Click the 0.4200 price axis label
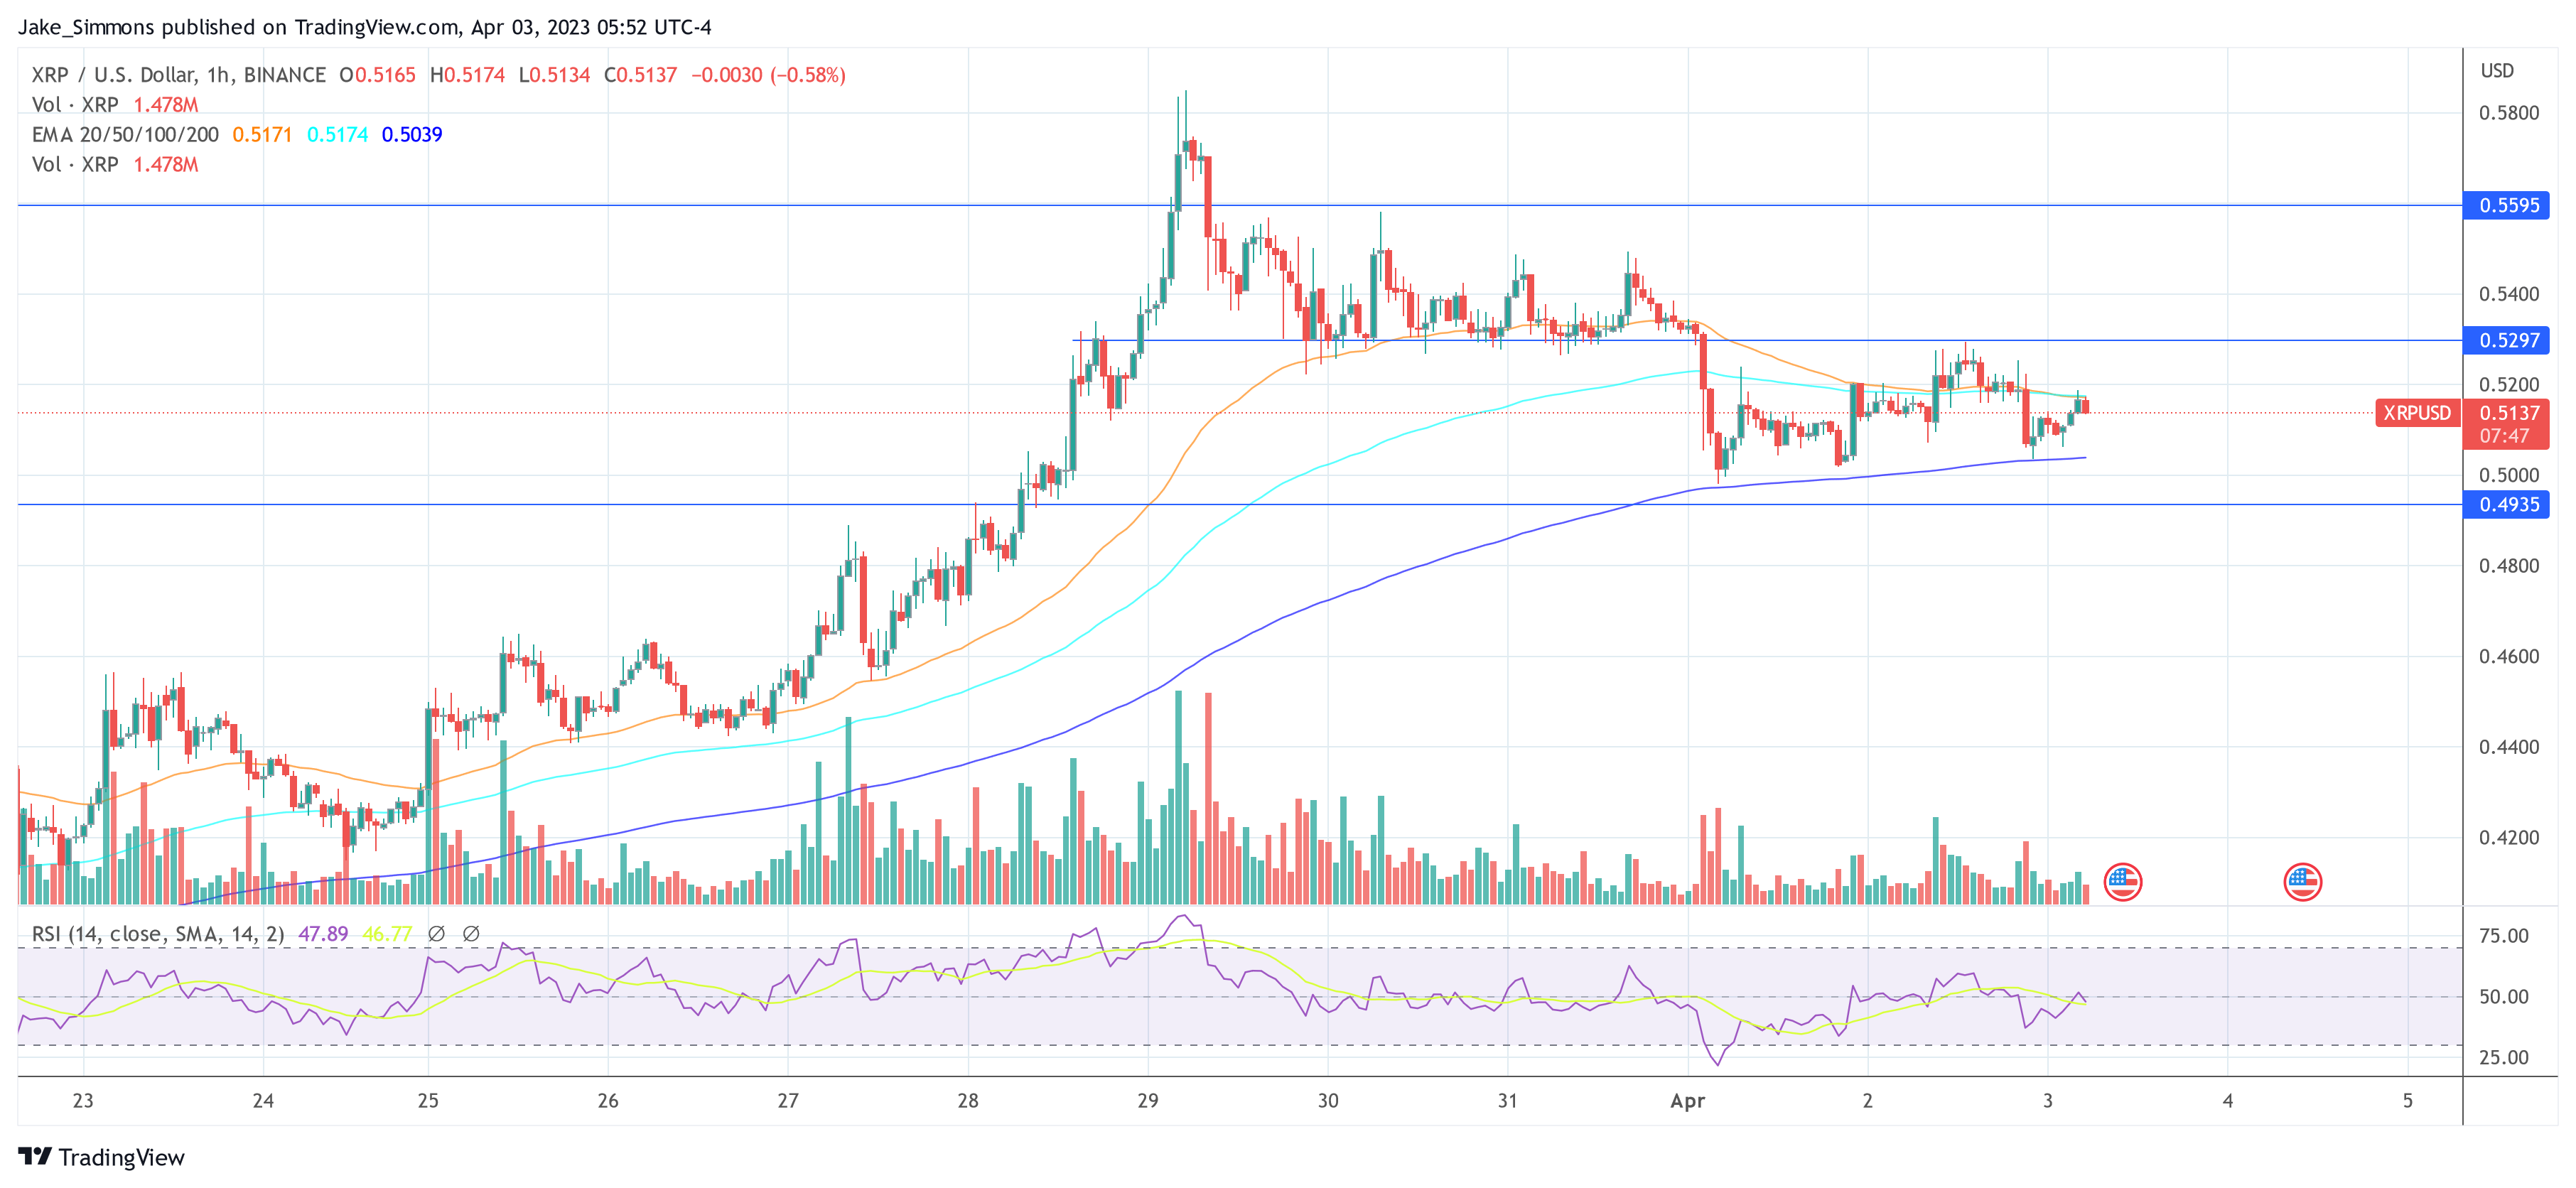 coord(2509,838)
